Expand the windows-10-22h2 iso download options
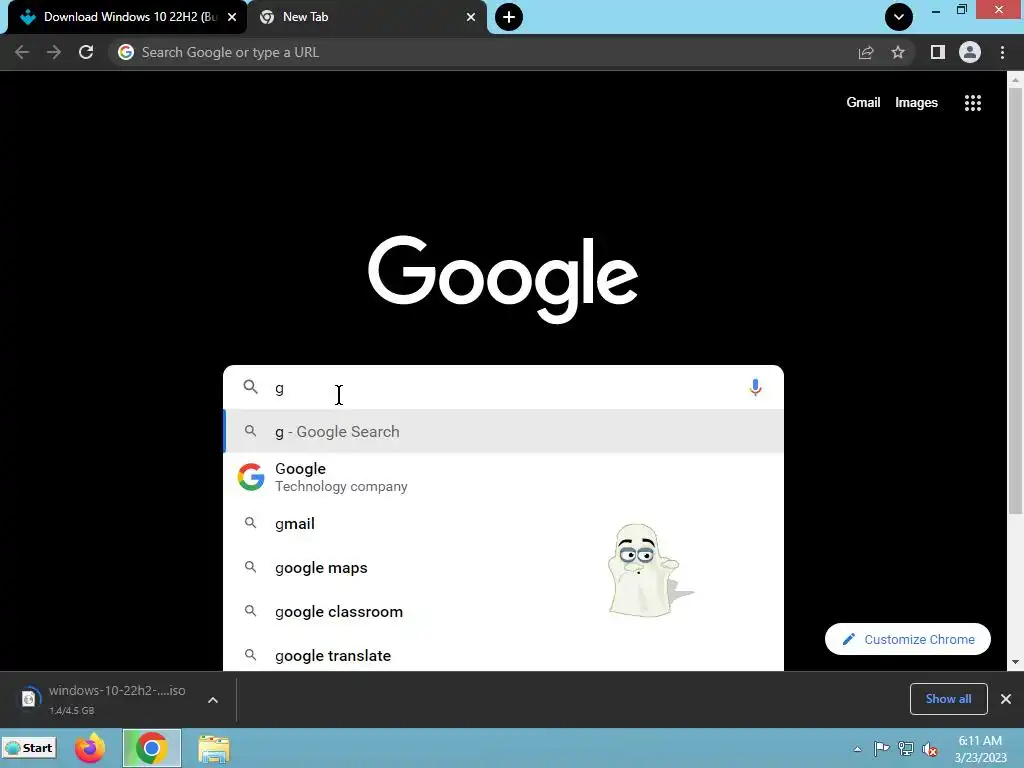 tap(213, 700)
